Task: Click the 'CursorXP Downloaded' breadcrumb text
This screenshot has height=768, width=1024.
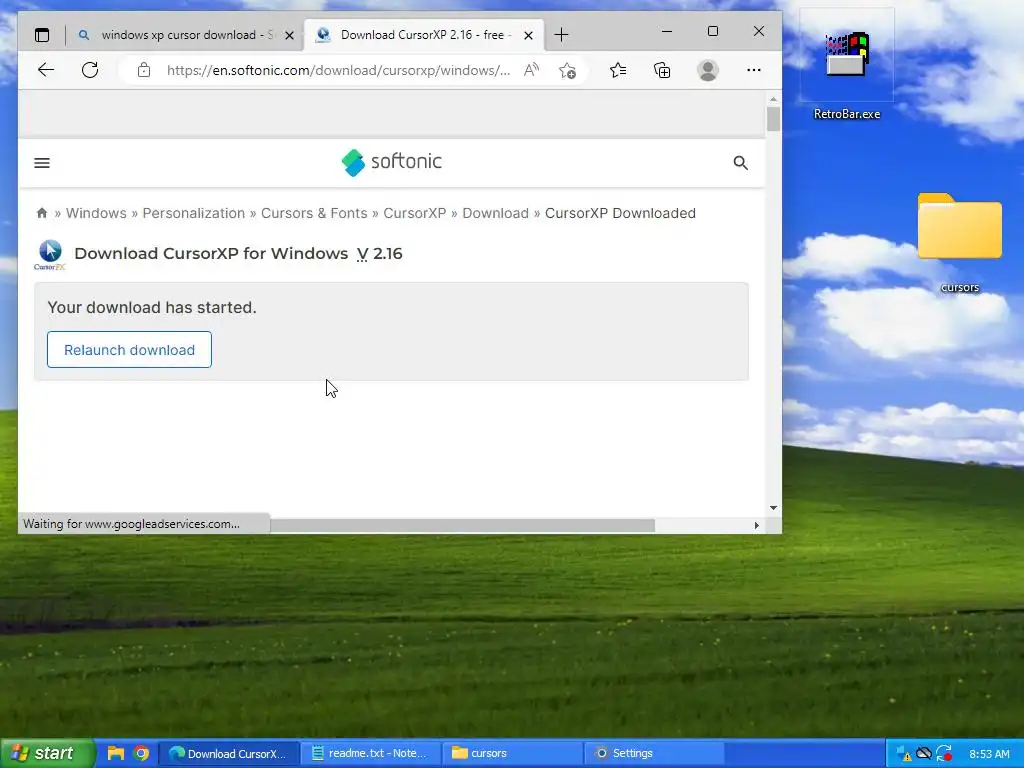Action: 620,213
